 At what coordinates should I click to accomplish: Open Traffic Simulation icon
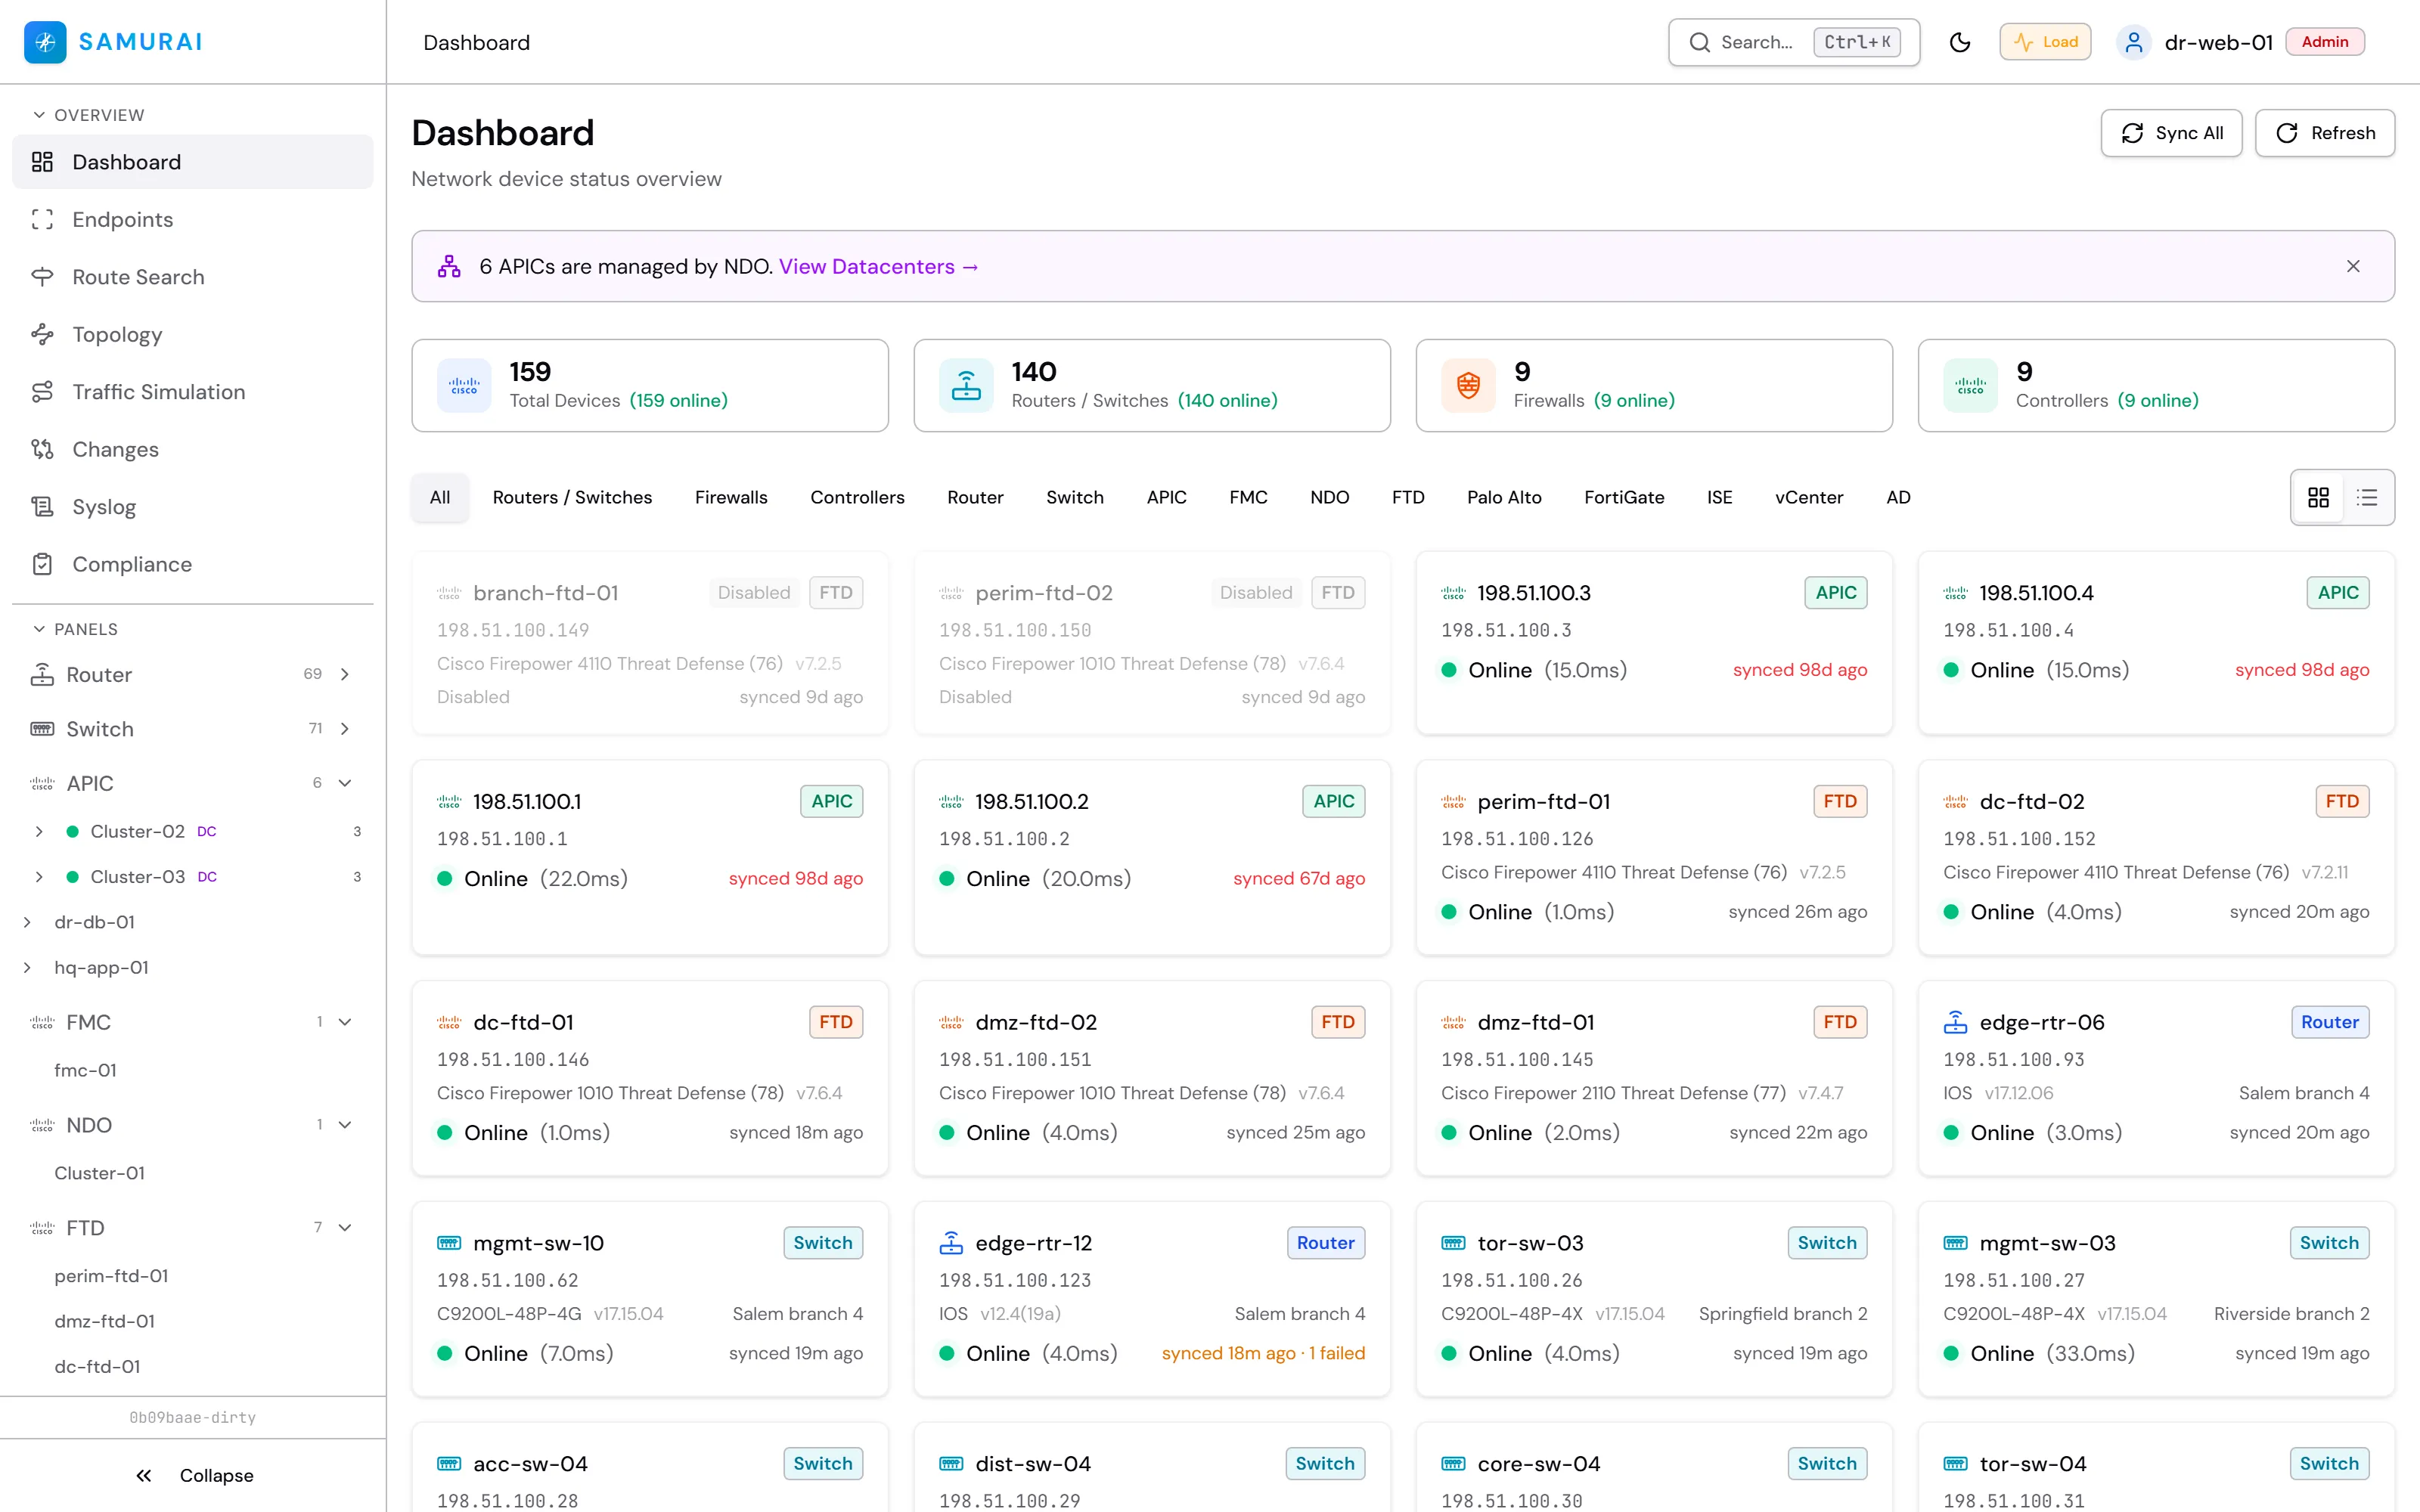[x=42, y=392]
